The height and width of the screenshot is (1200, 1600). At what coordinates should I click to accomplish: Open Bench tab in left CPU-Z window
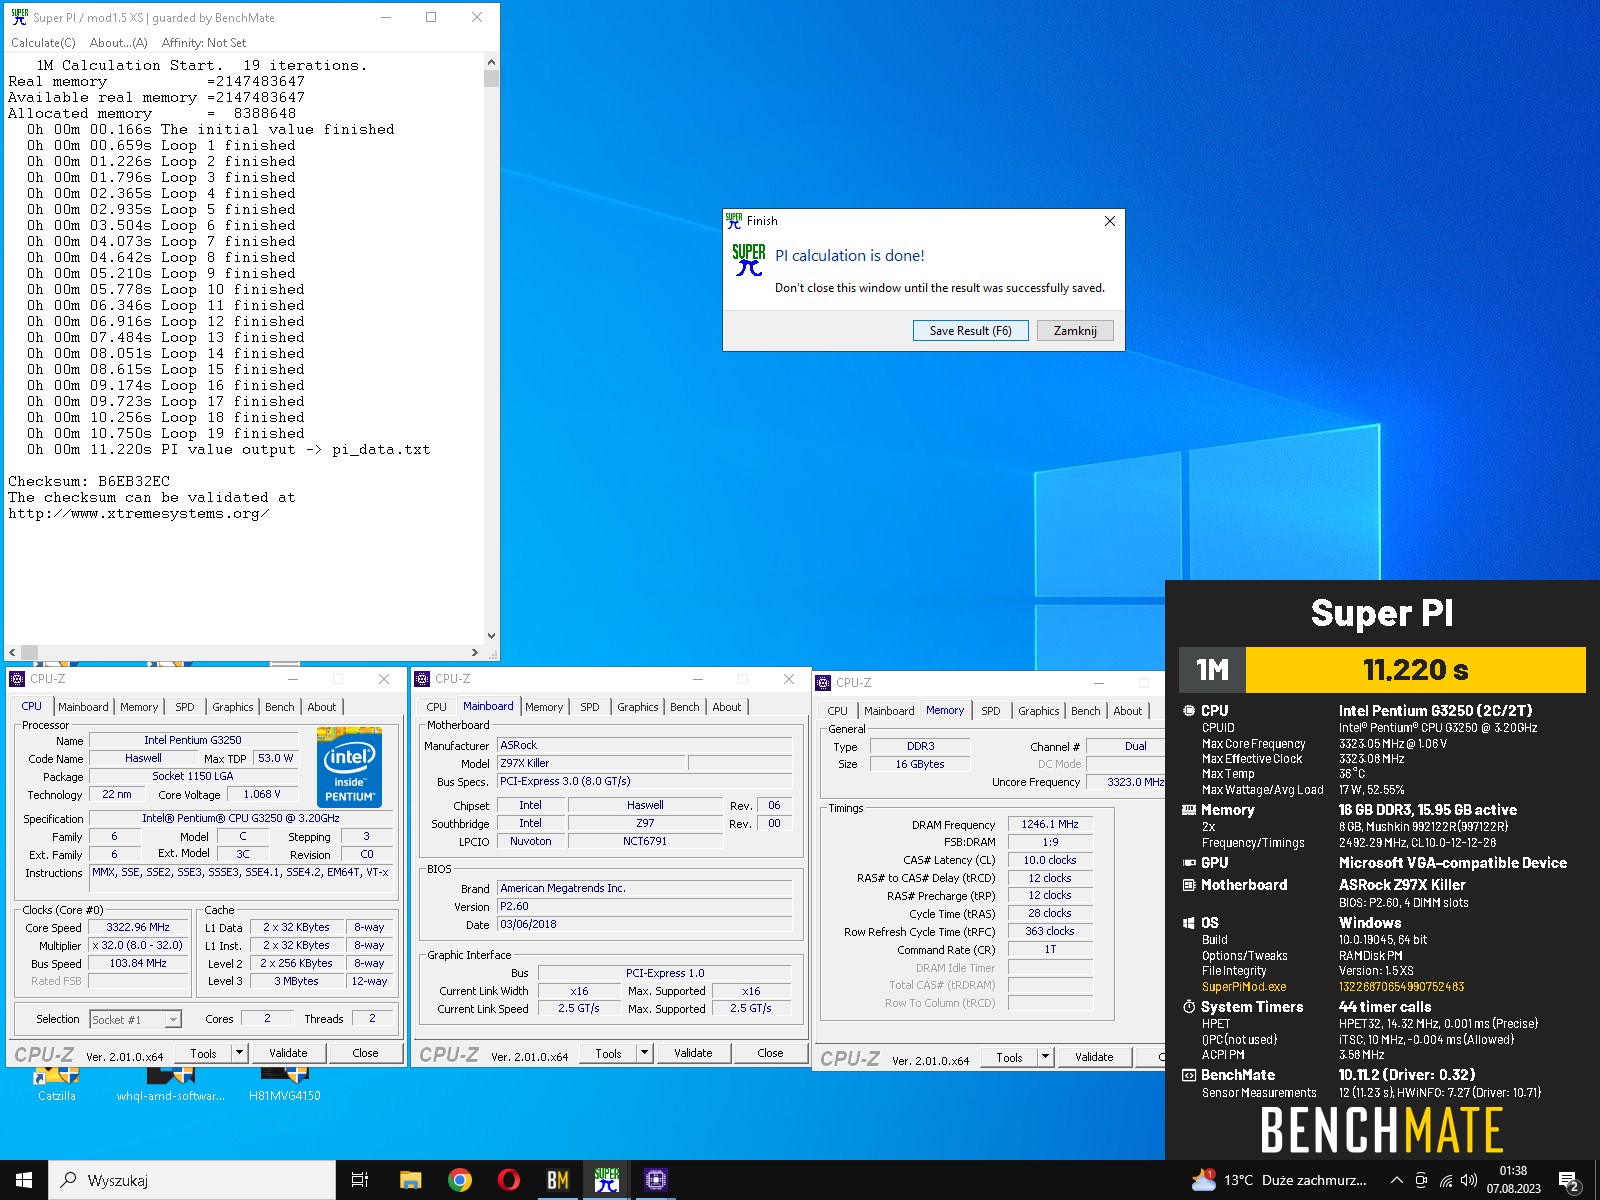pyautogui.click(x=280, y=707)
